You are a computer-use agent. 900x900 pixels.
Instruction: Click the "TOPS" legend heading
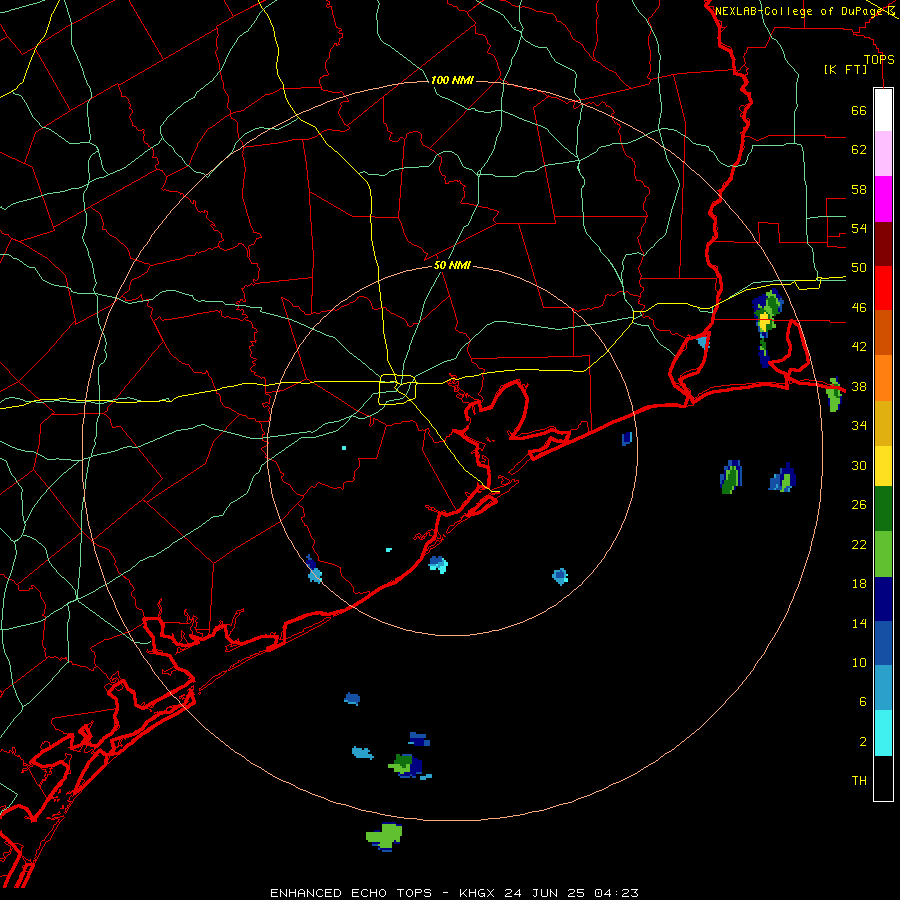click(x=879, y=60)
